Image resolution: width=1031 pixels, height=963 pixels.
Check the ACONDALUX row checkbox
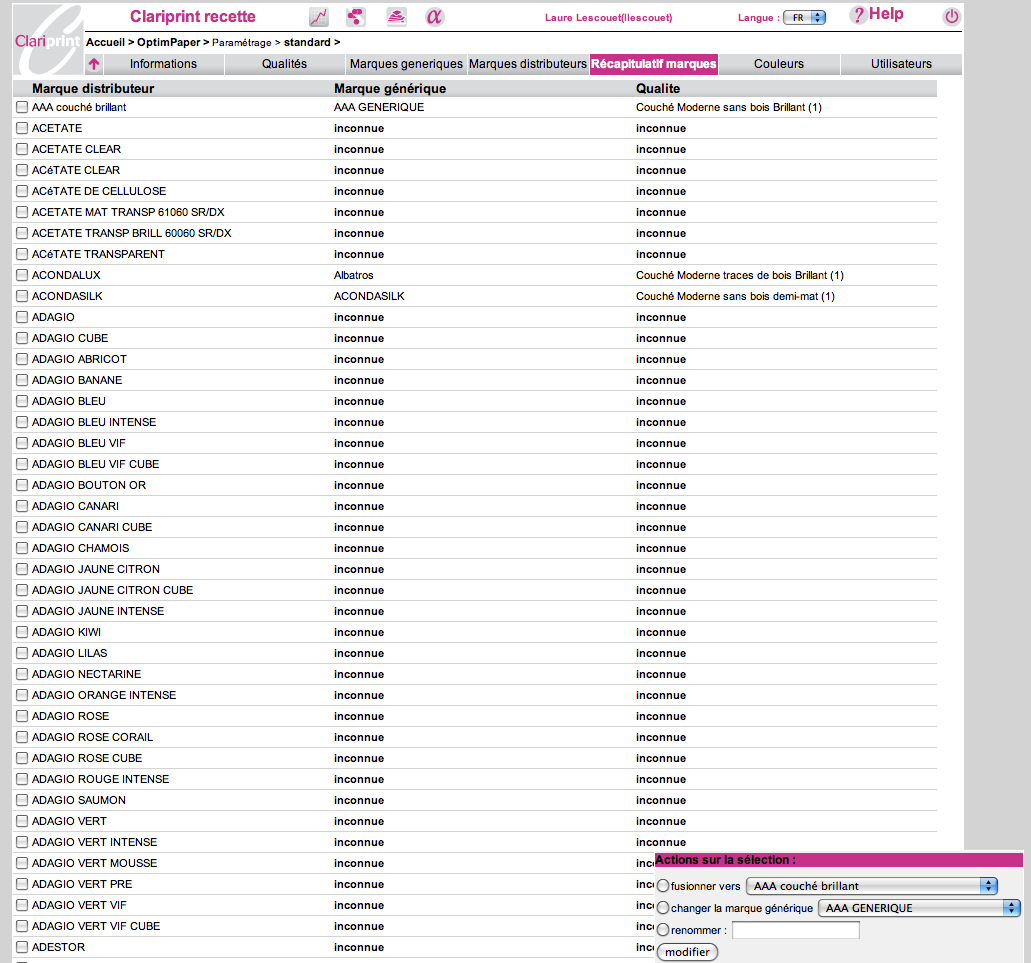click(22, 275)
